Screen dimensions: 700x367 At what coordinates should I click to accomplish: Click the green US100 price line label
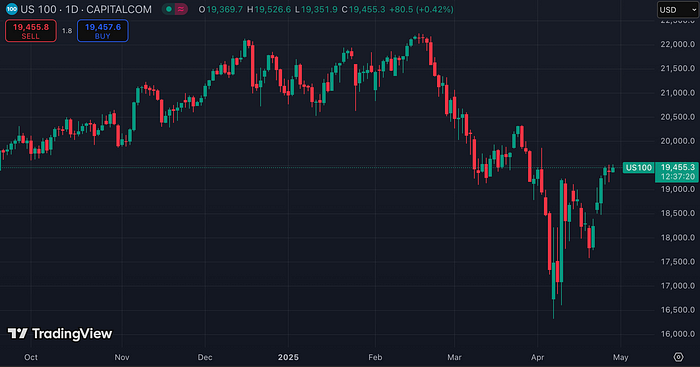click(638, 167)
